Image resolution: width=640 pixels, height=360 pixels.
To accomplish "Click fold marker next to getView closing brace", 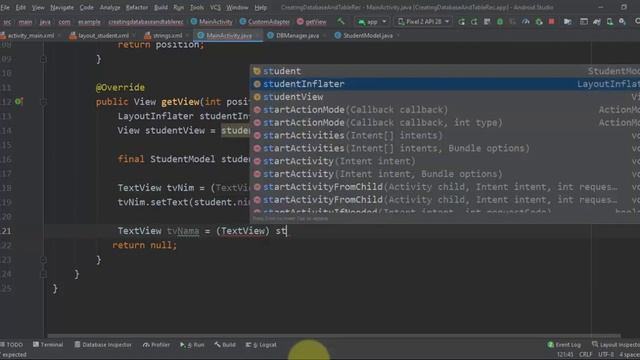I will click(x=43, y=260).
